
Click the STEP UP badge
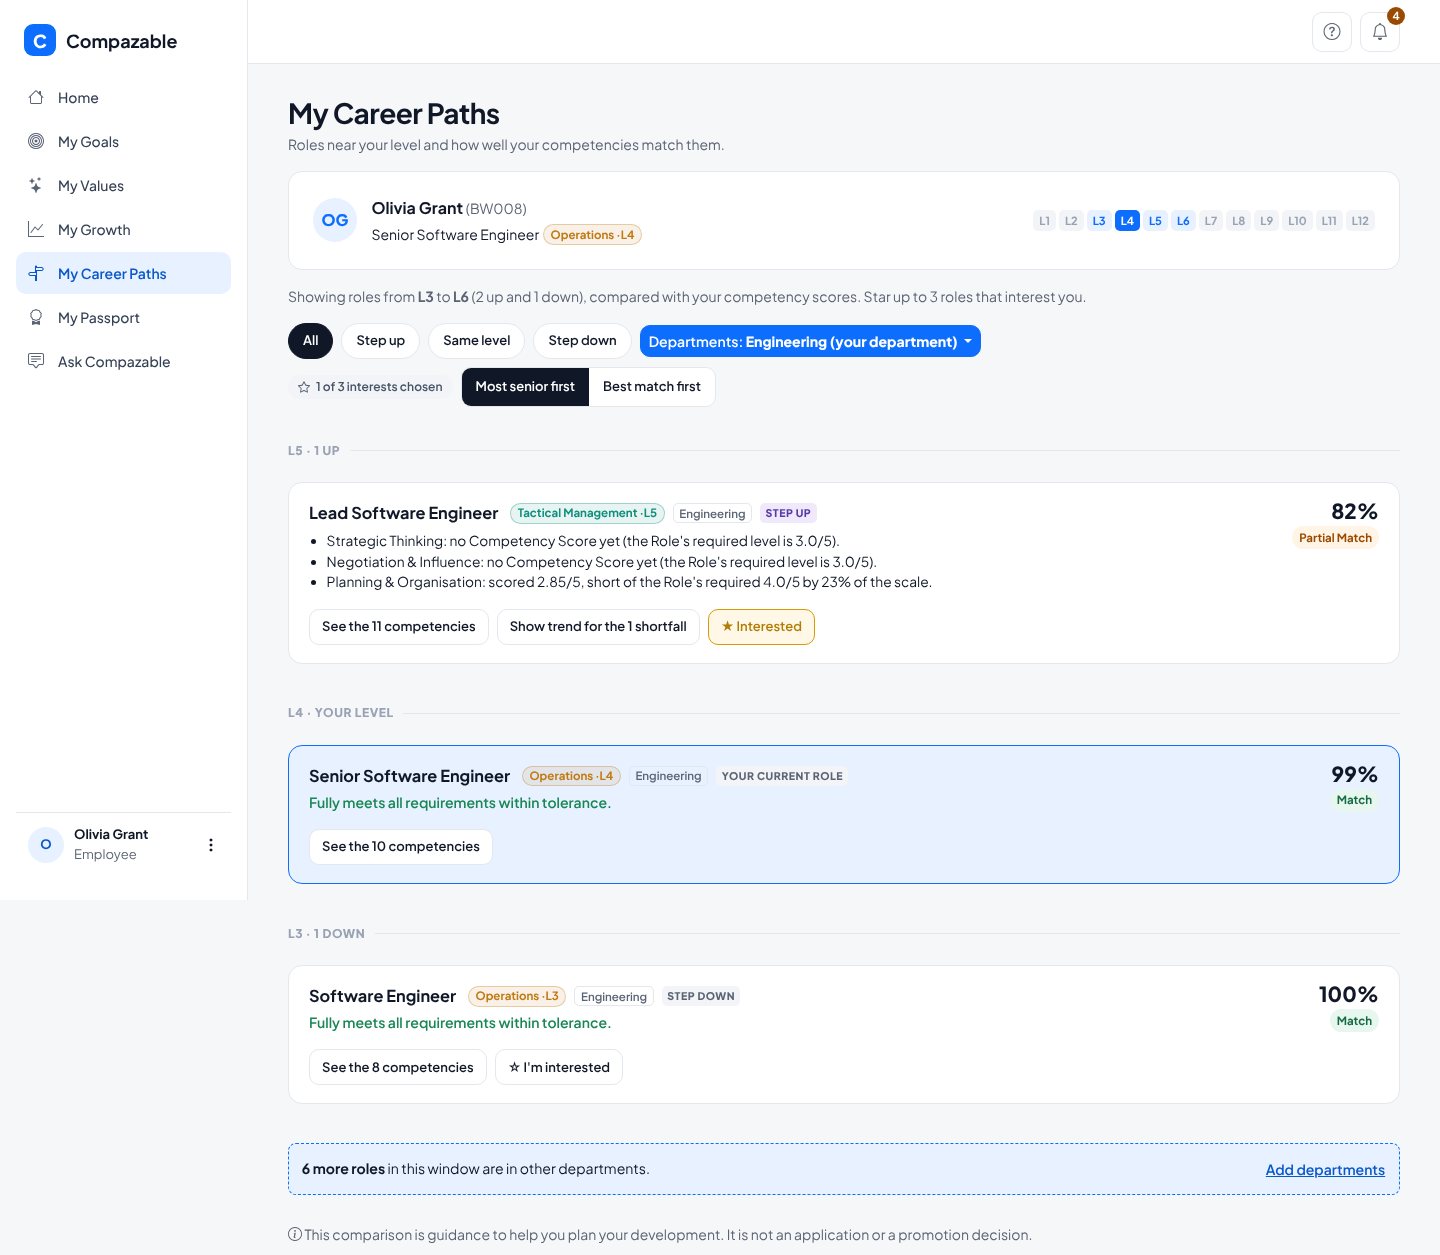pos(788,513)
